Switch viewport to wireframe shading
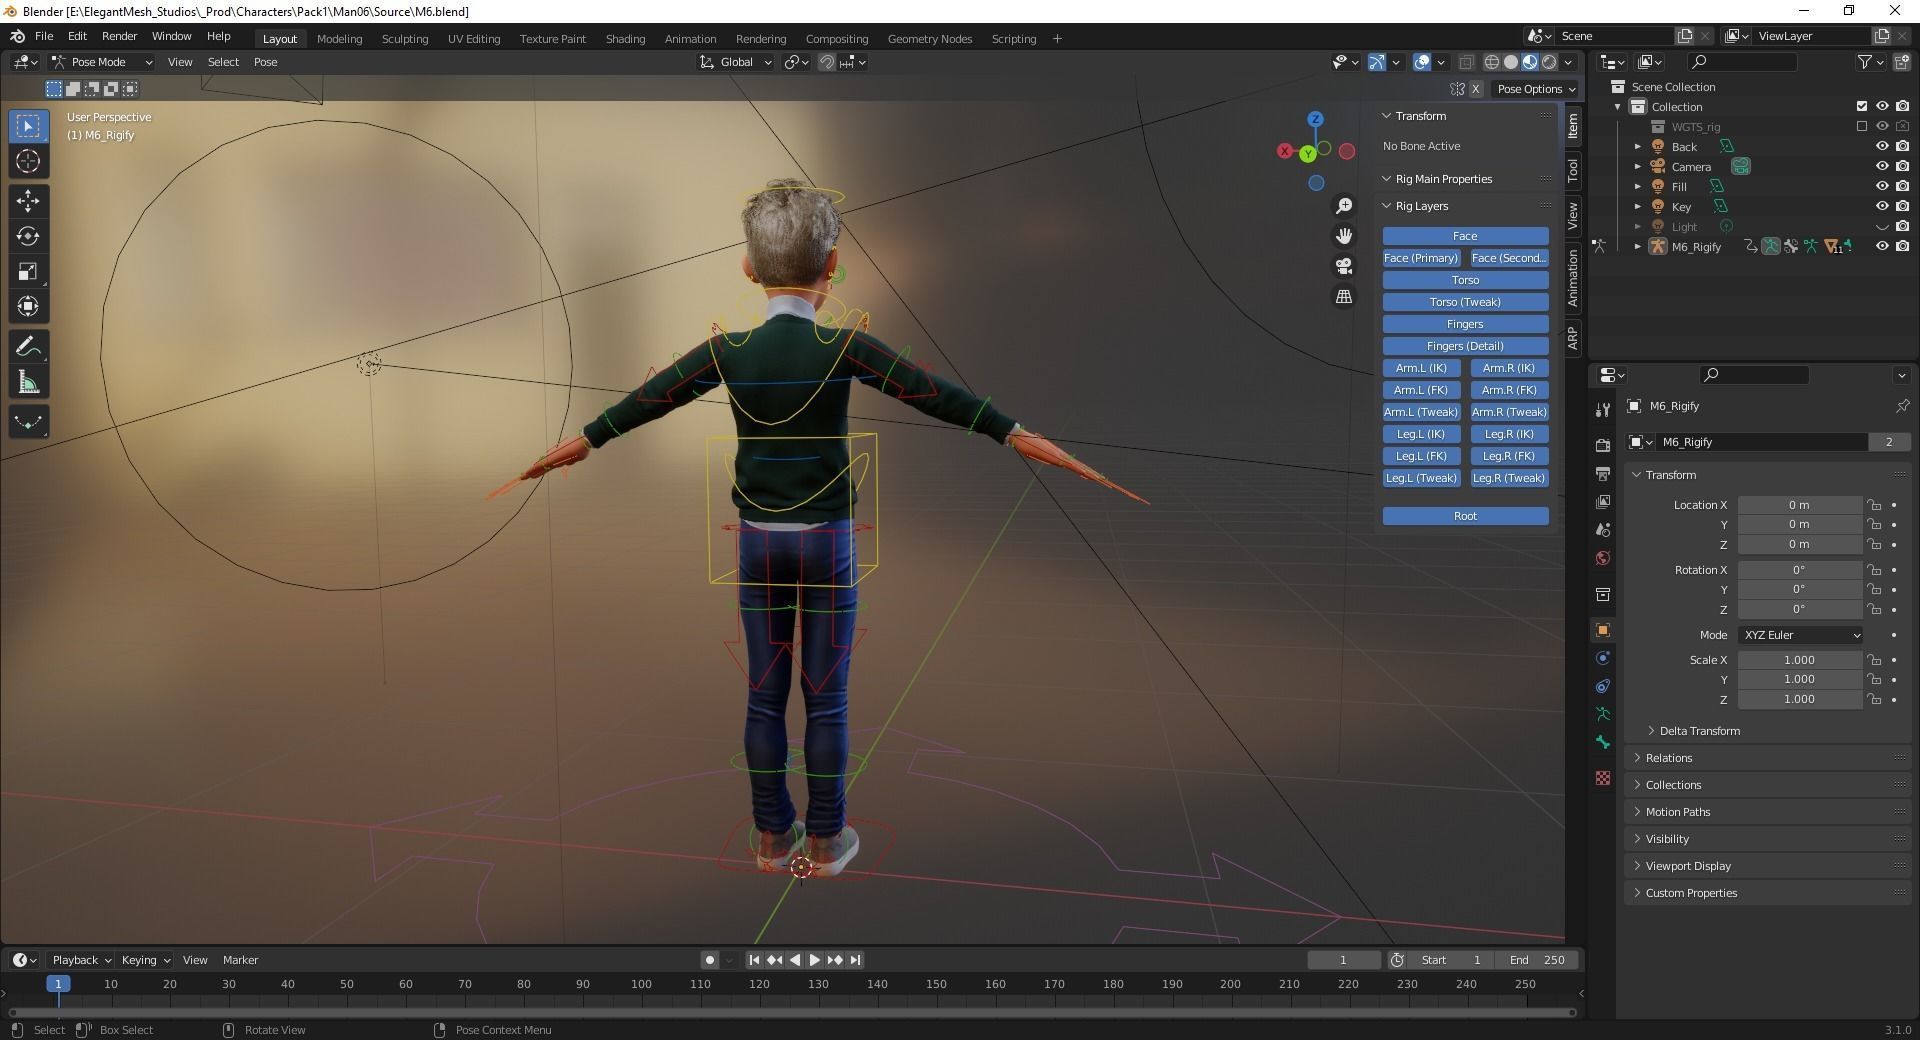Viewport: 1920px width, 1040px height. (1492, 62)
